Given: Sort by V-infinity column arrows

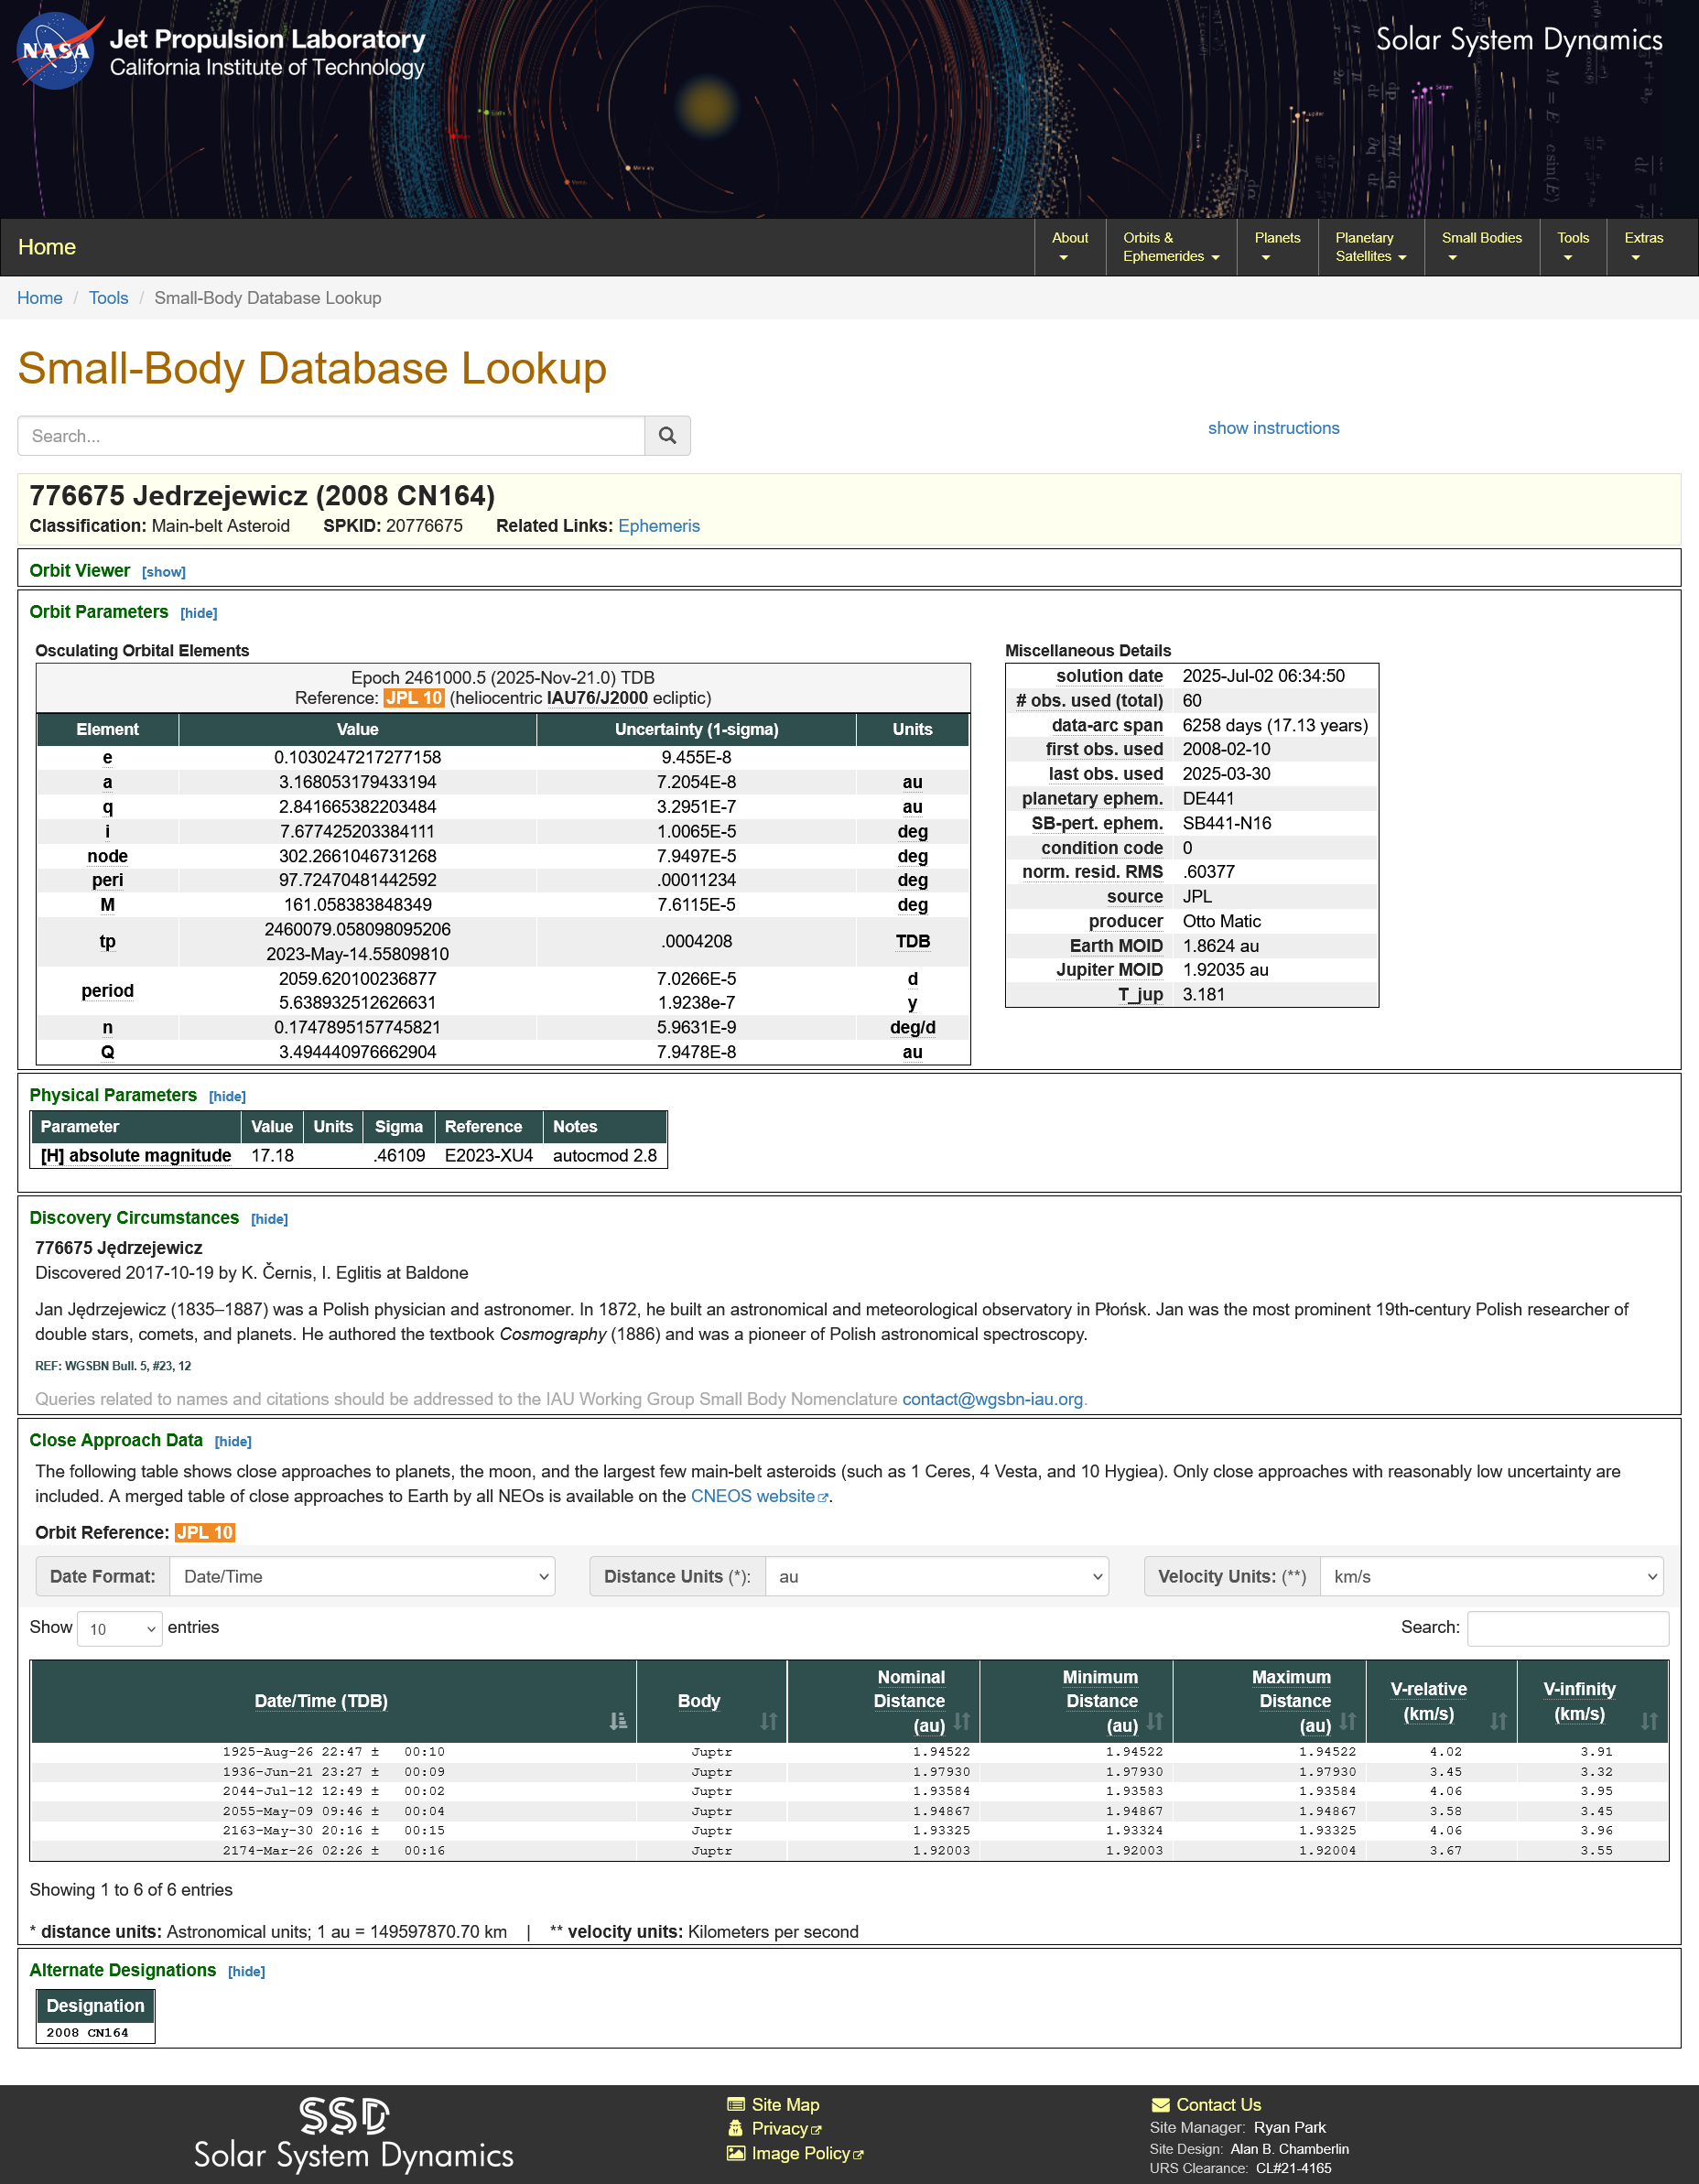Looking at the screenshot, I should (x=1648, y=1721).
